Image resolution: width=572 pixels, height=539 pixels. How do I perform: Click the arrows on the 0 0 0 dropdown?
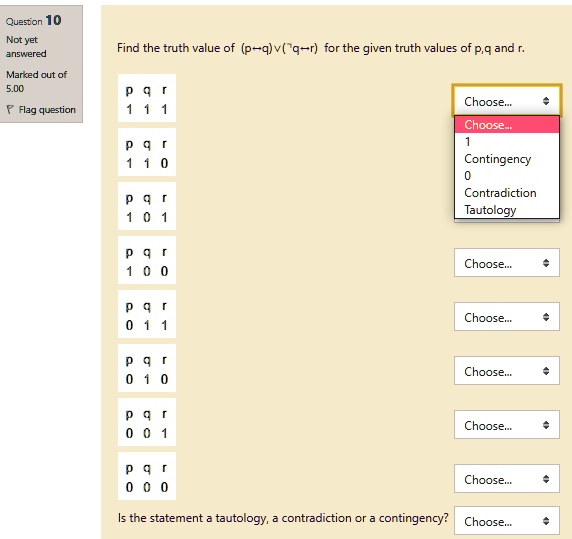coord(546,479)
